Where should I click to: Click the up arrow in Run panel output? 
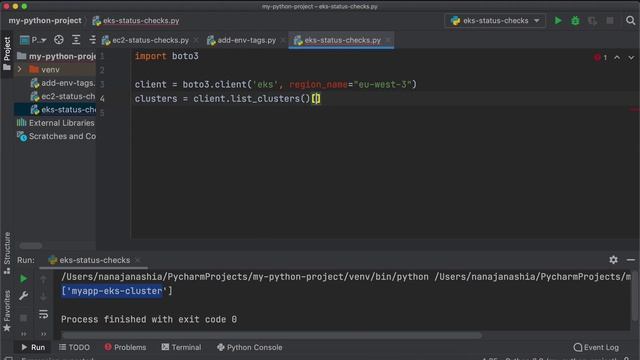(x=43, y=279)
